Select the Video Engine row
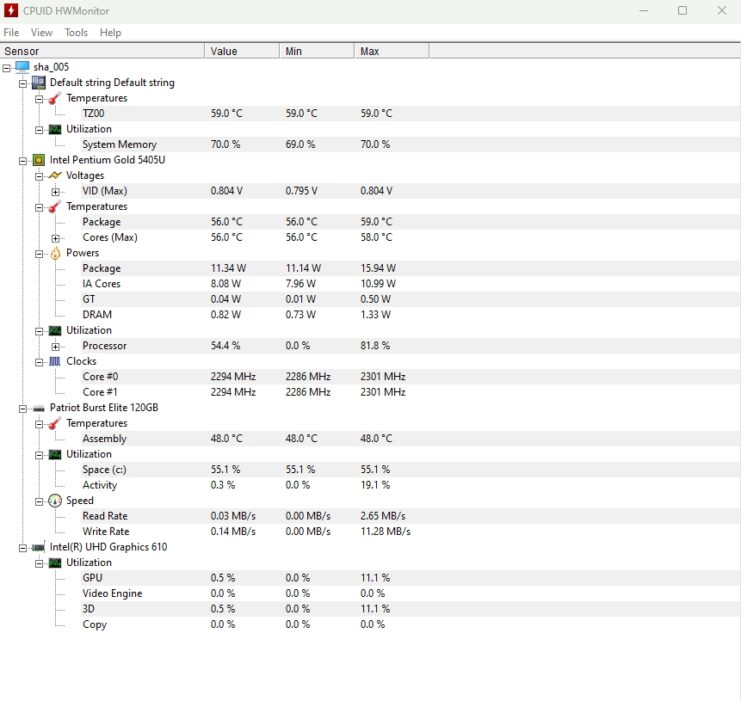741x701 pixels. point(411,594)
